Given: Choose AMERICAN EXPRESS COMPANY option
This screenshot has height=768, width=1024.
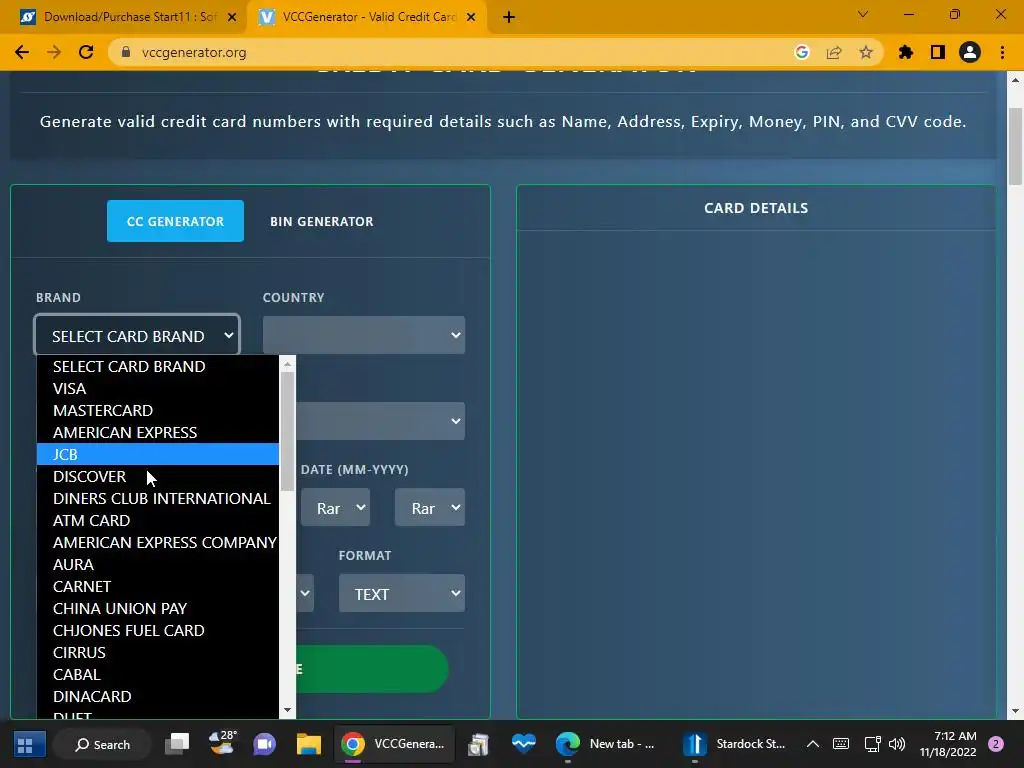Looking at the screenshot, I should (x=157, y=543).
